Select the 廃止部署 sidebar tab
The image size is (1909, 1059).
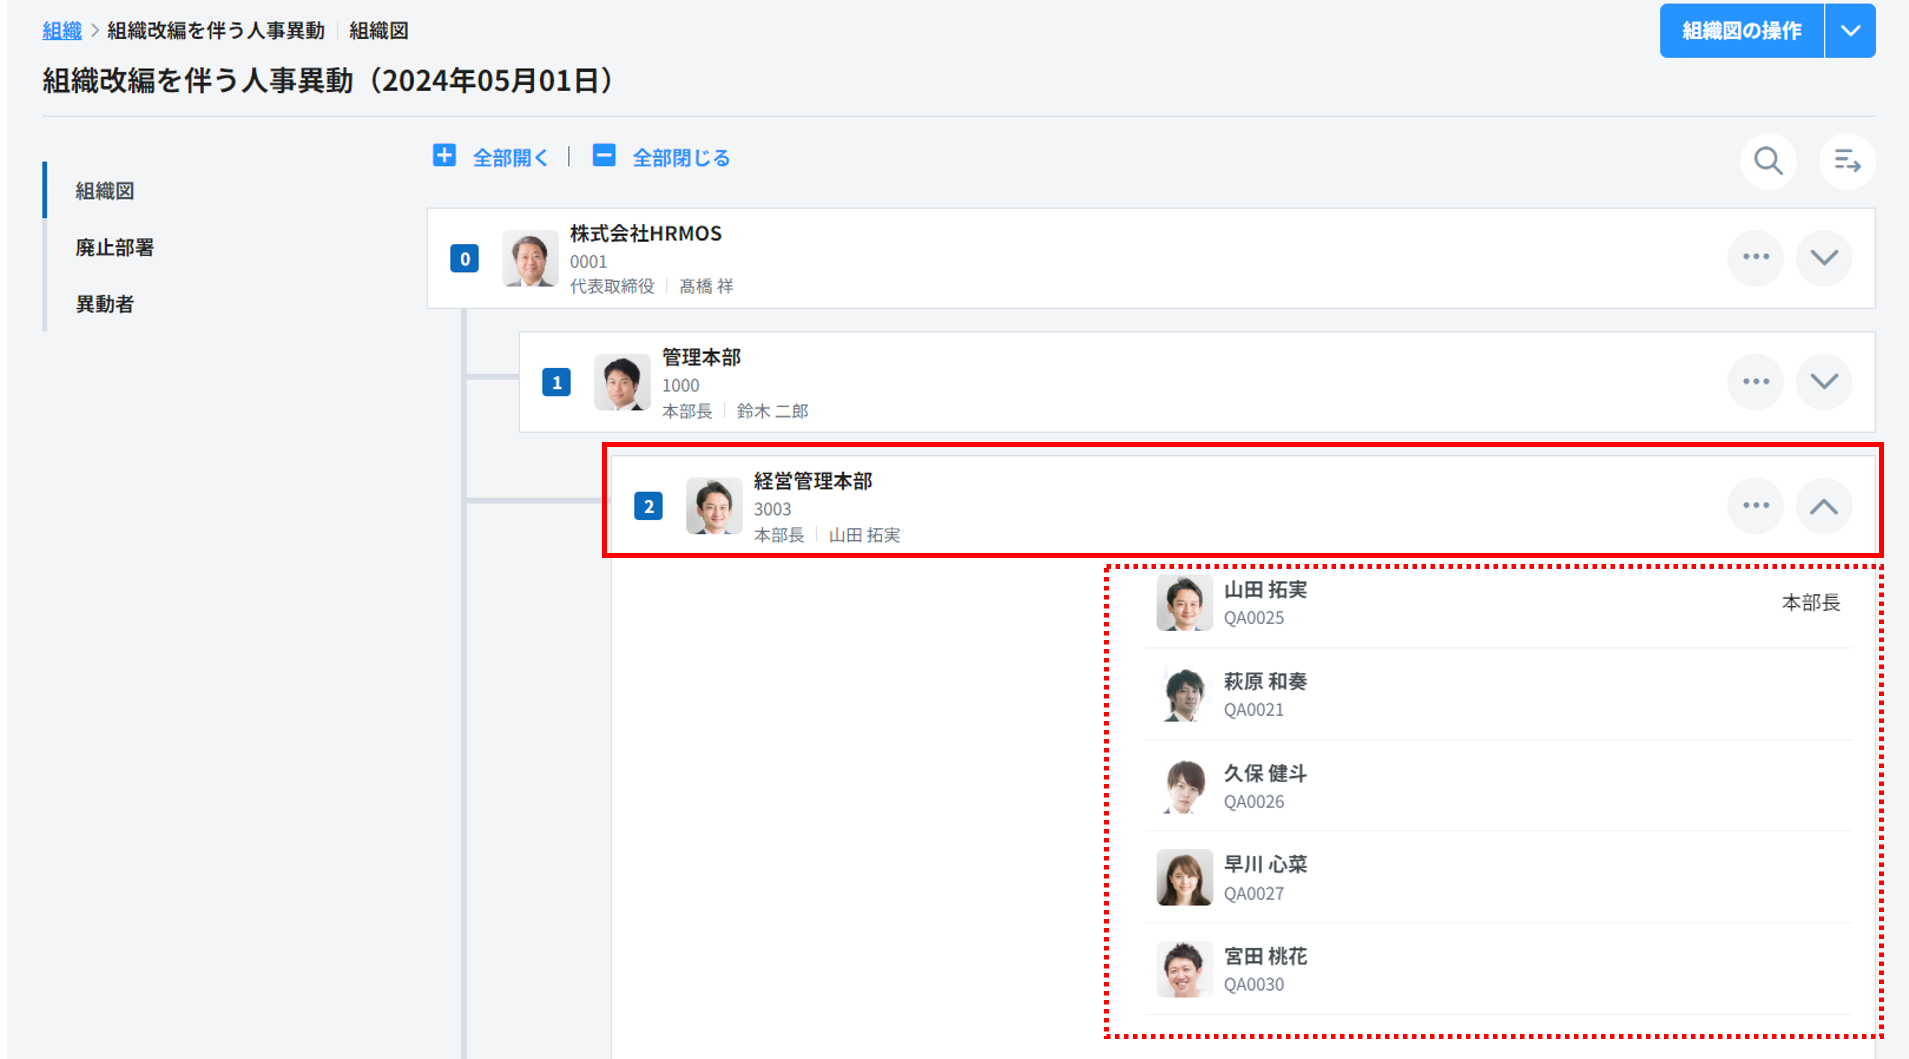coord(115,248)
